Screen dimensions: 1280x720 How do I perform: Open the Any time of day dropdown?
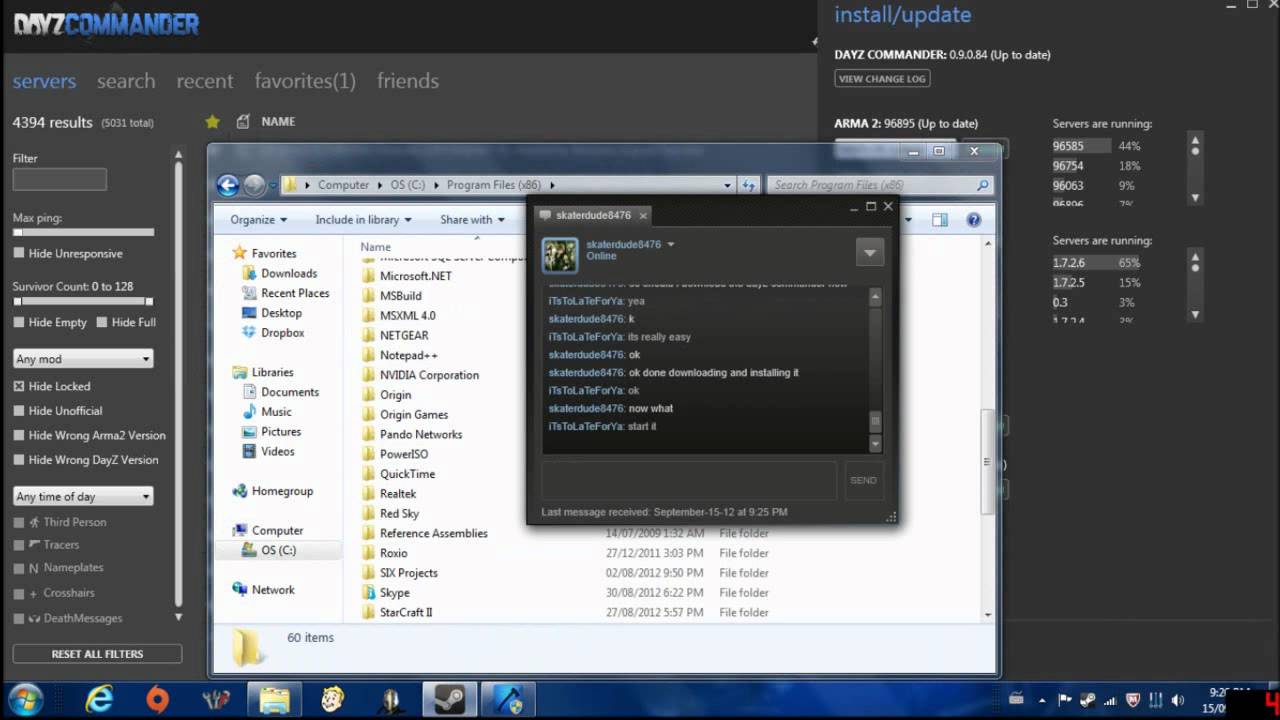[83, 497]
